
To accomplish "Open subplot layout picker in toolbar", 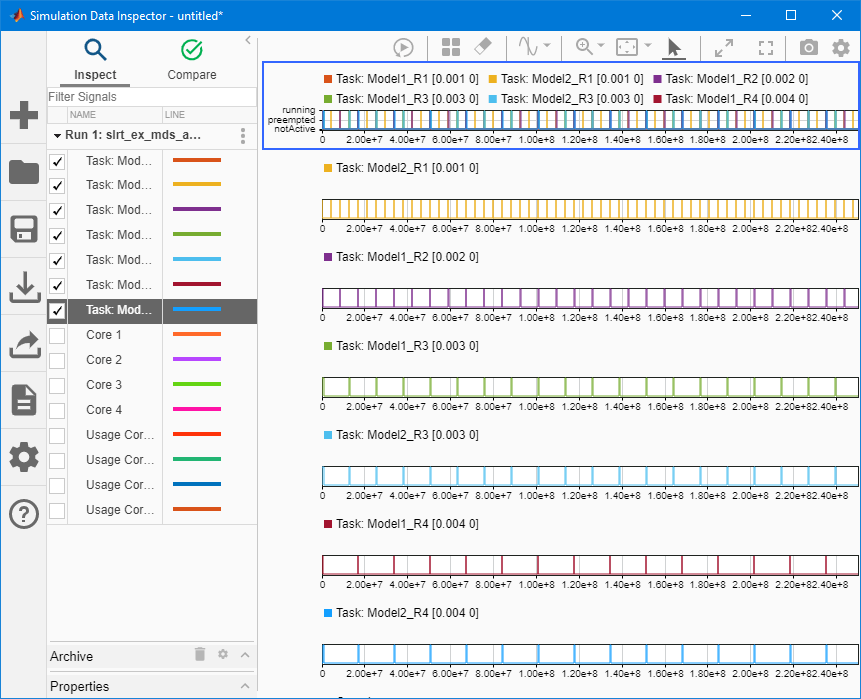I will pyautogui.click(x=449, y=46).
